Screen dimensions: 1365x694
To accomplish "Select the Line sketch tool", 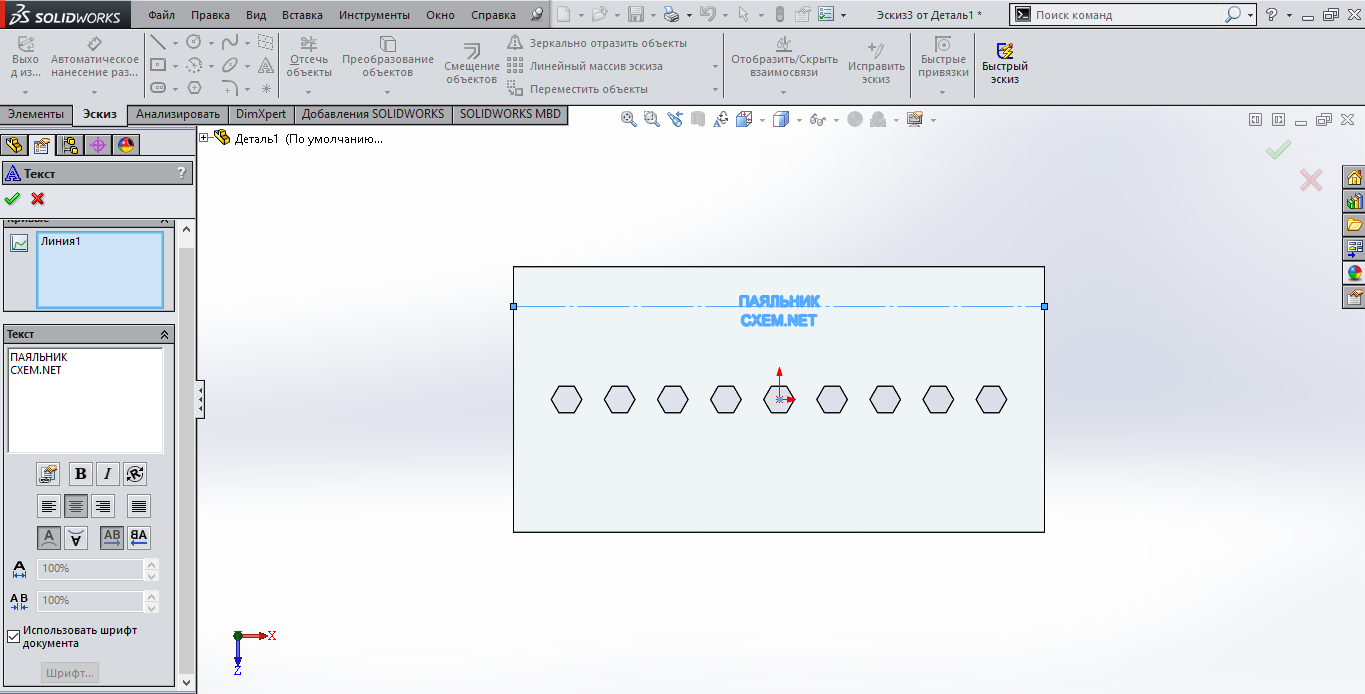I will tap(157, 42).
